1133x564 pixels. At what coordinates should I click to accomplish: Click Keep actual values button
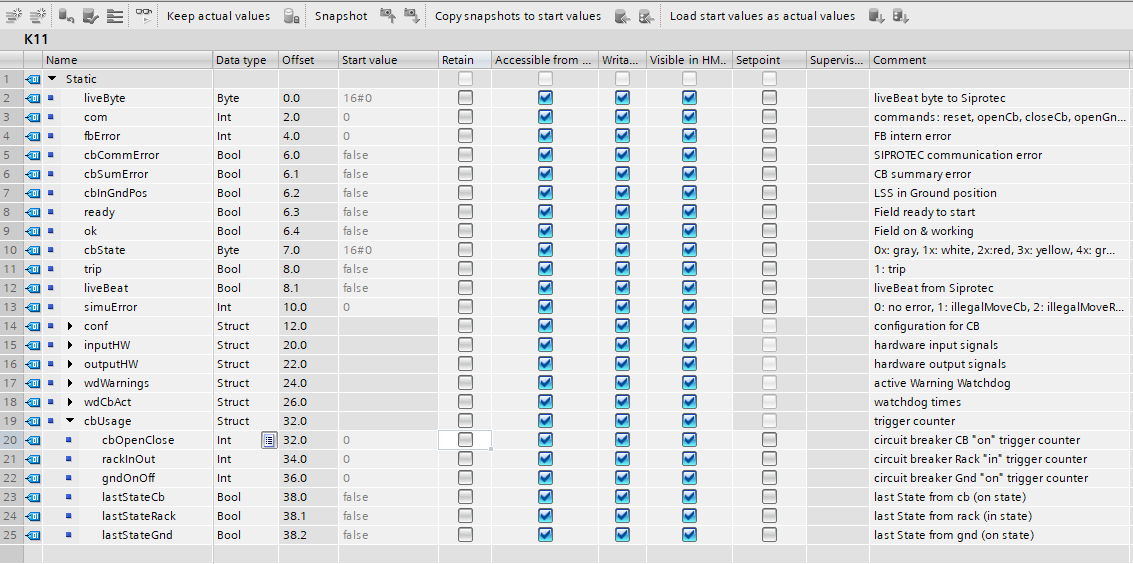coord(218,16)
